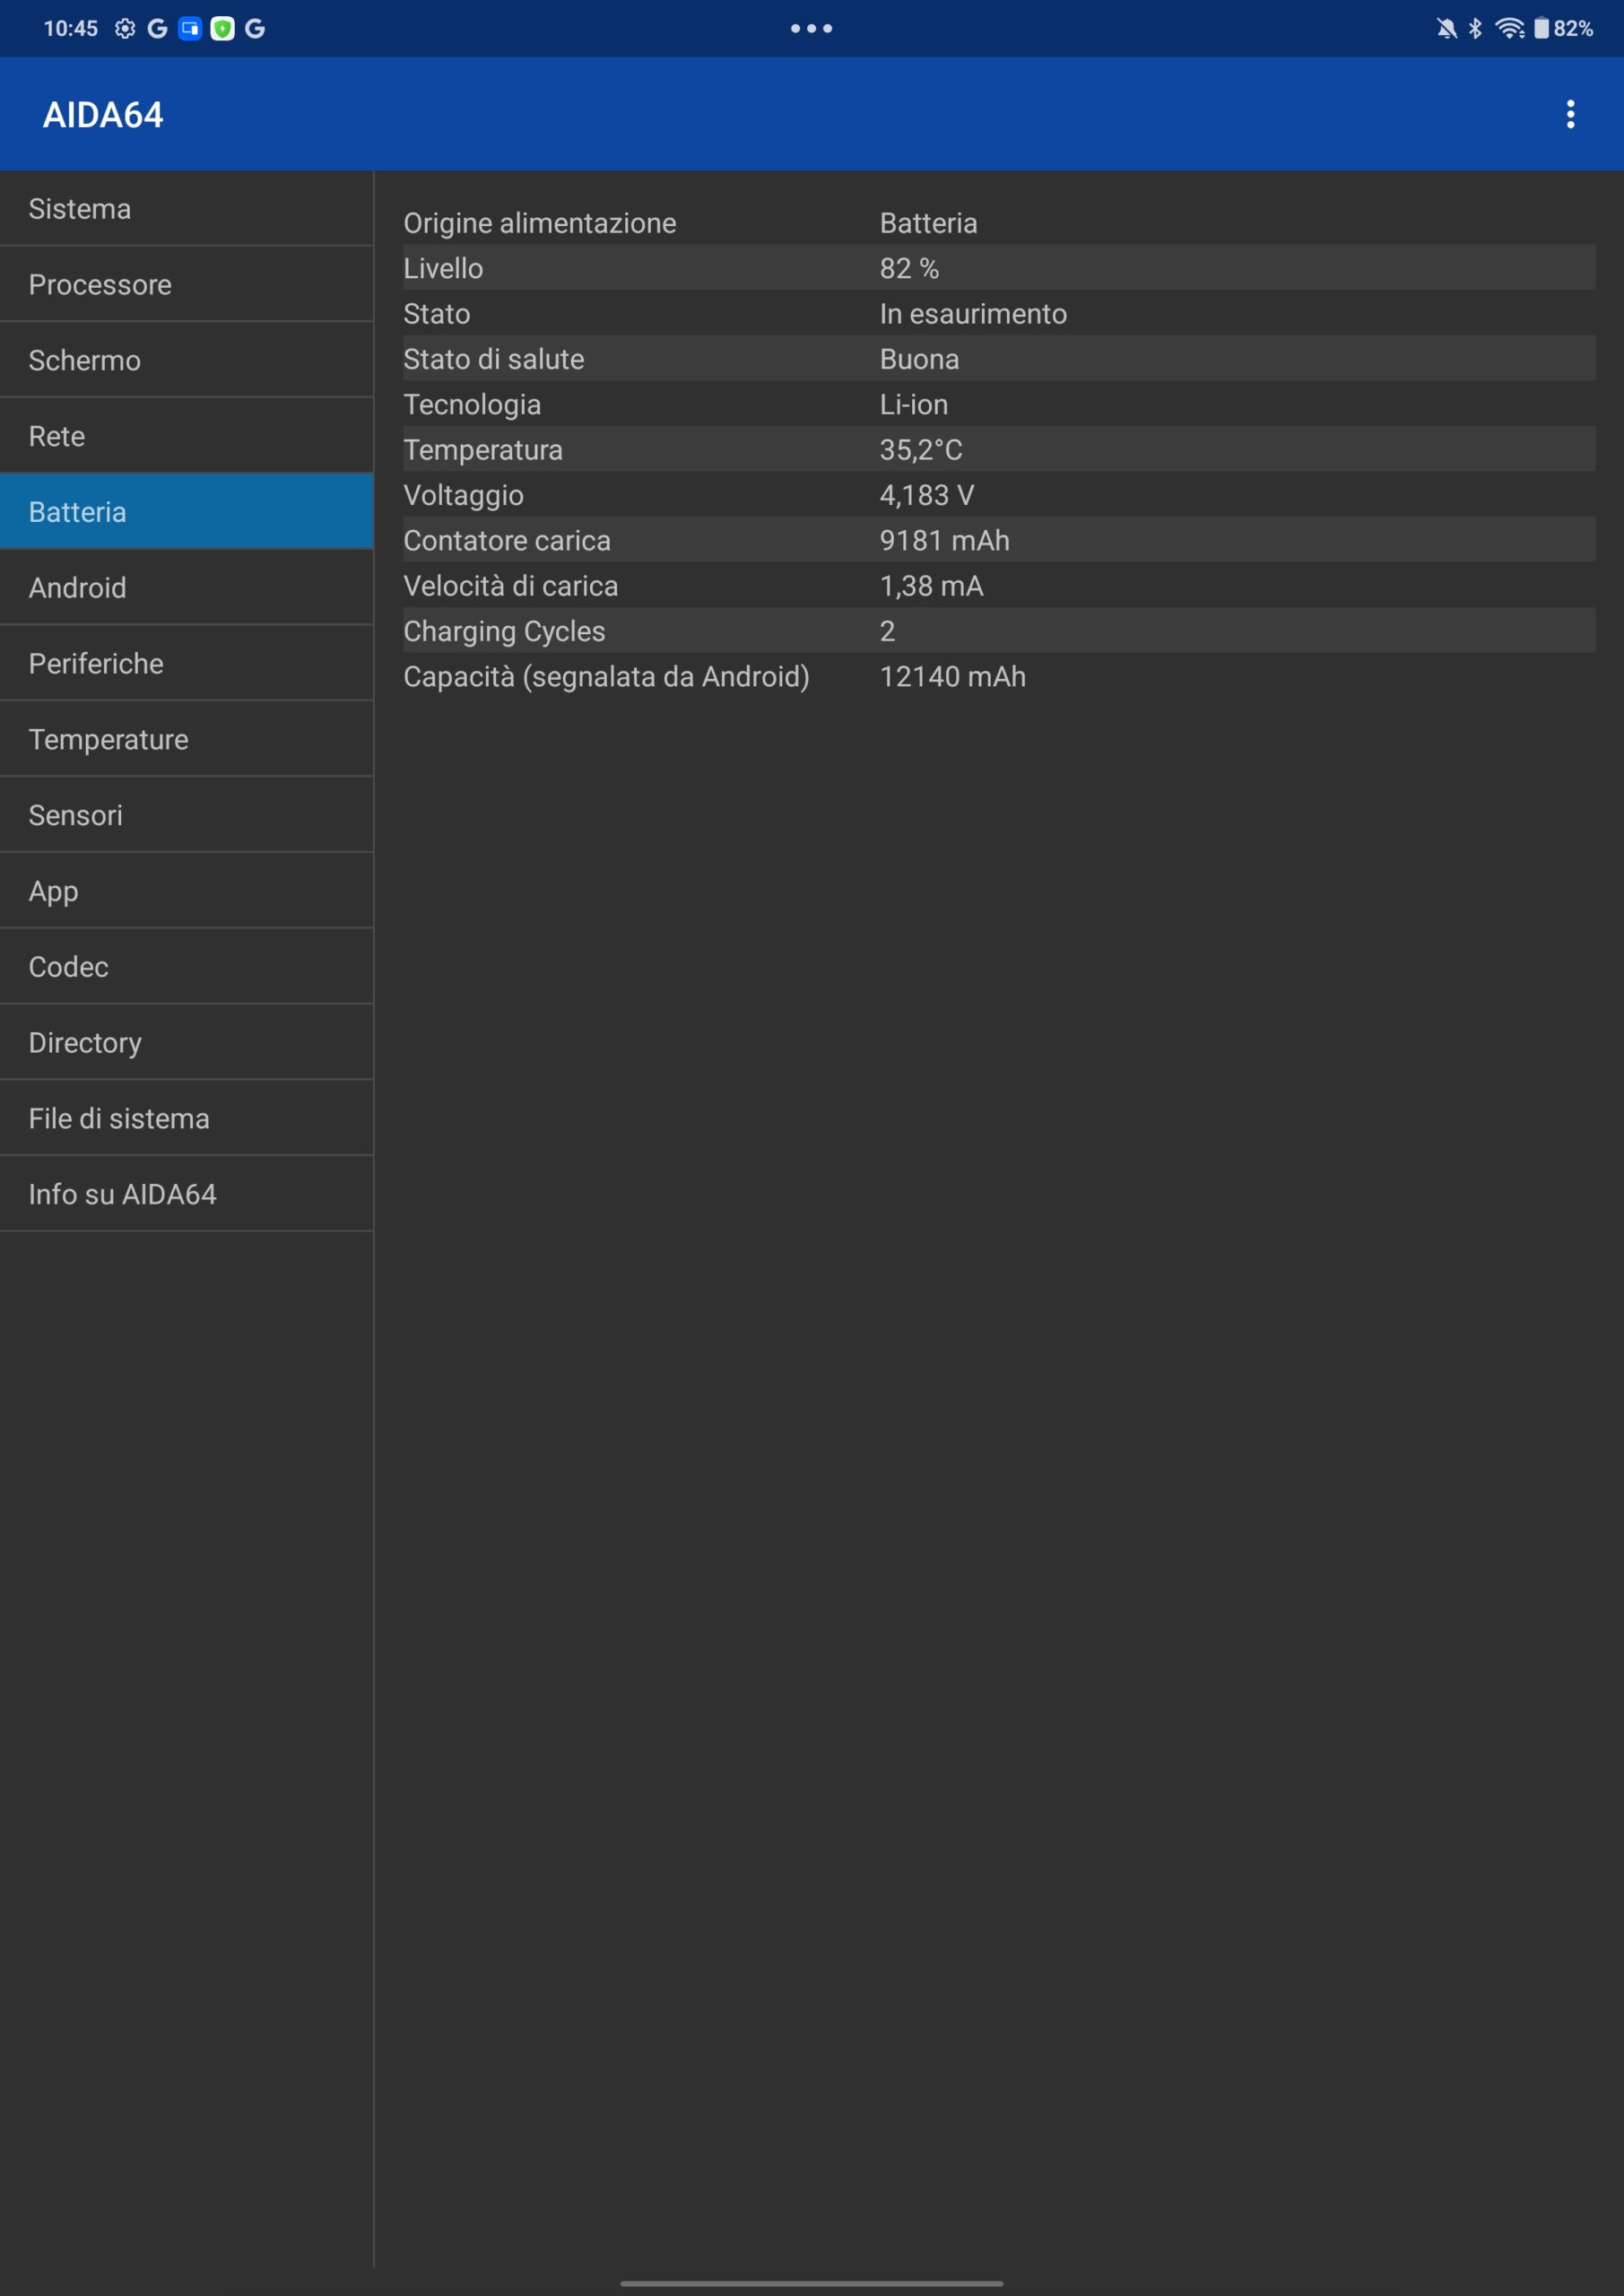Tap the settings gear status icon
This screenshot has height=2296, width=1624.
125,28
